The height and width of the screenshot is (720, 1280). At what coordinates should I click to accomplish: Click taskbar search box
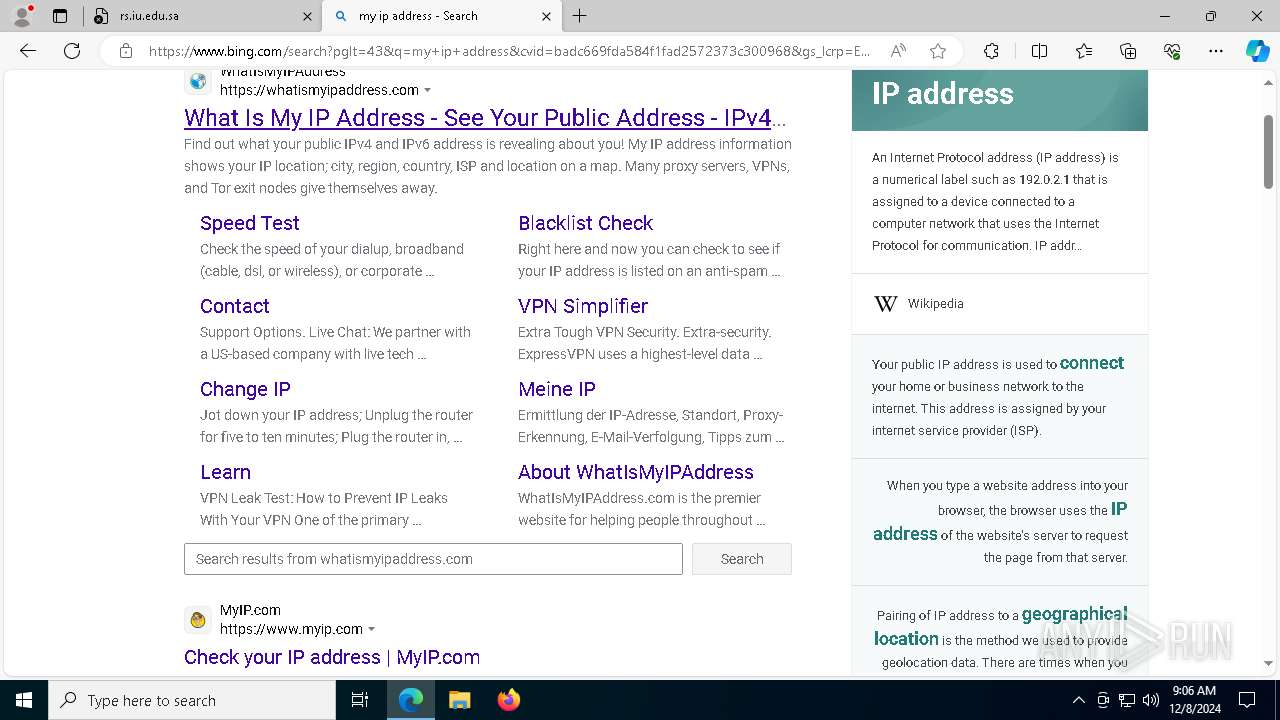192,700
